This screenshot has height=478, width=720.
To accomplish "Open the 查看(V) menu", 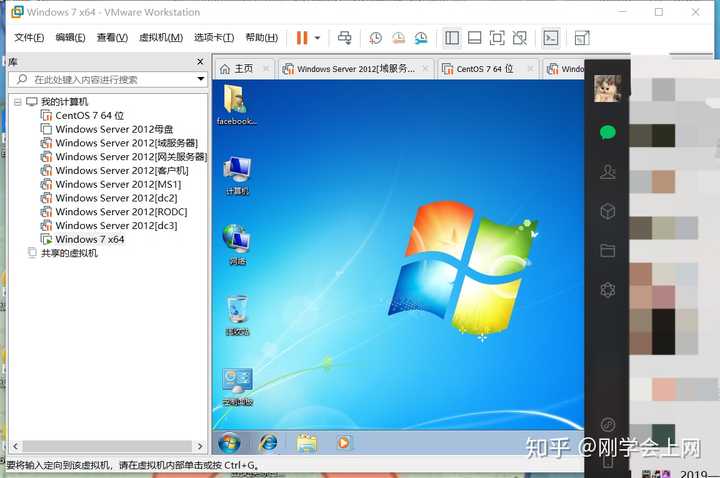I will click(x=112, y=38).
